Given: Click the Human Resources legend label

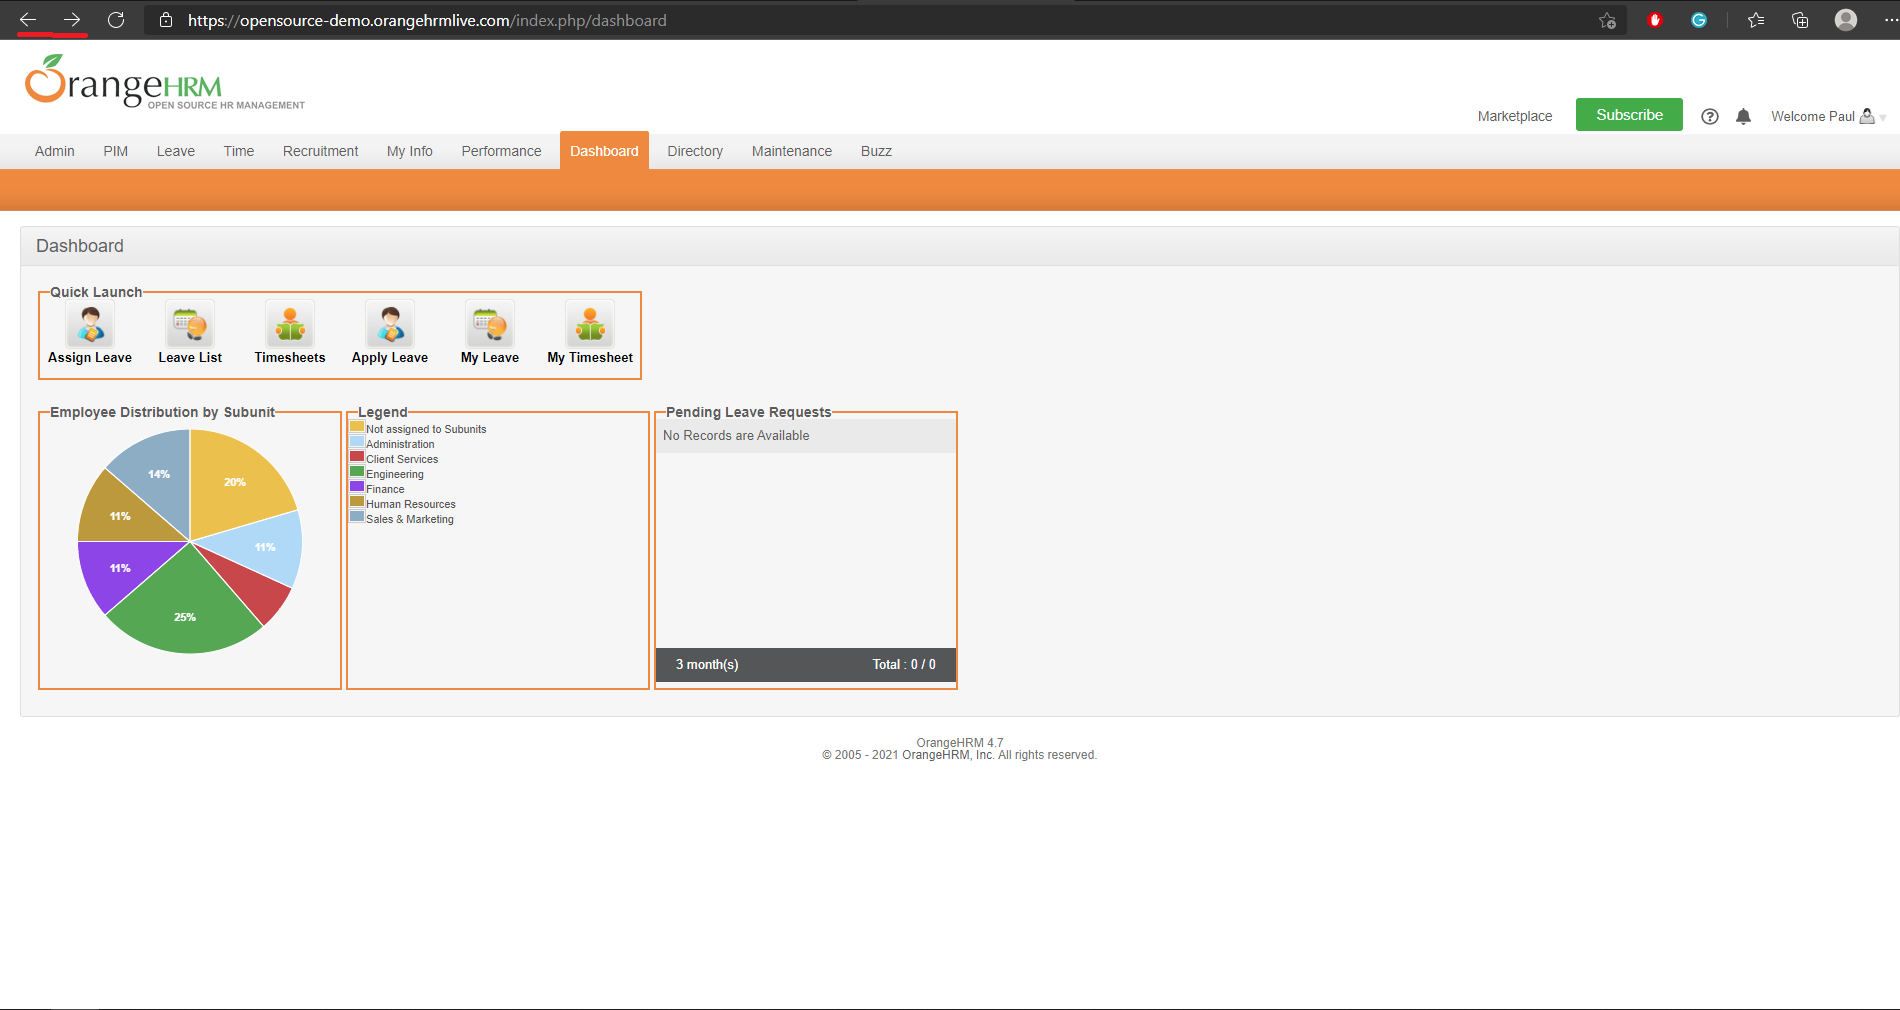Looking at the screenshot, I should point(411,504).
